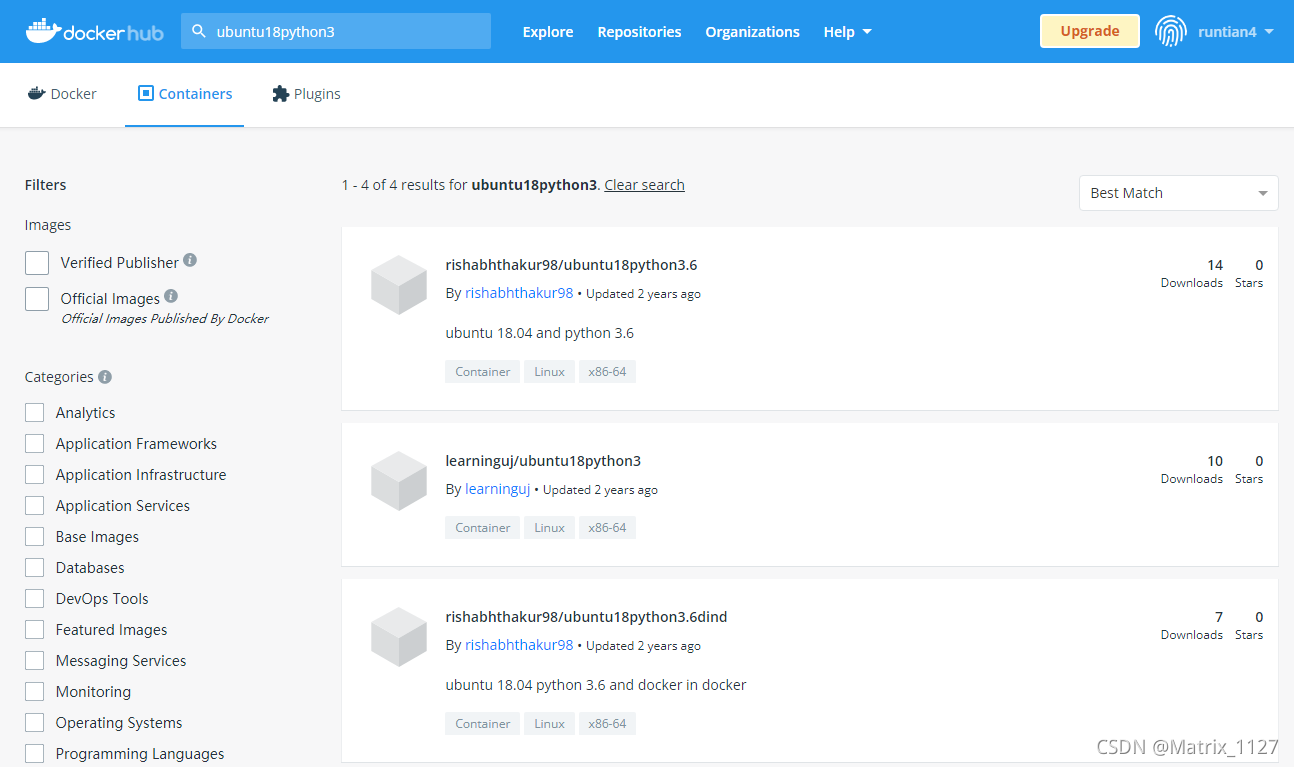Viewport: 1294px width, 767px height.
Task: Check the Verified Publisher checkbox
Action: (x=37, y=262)
